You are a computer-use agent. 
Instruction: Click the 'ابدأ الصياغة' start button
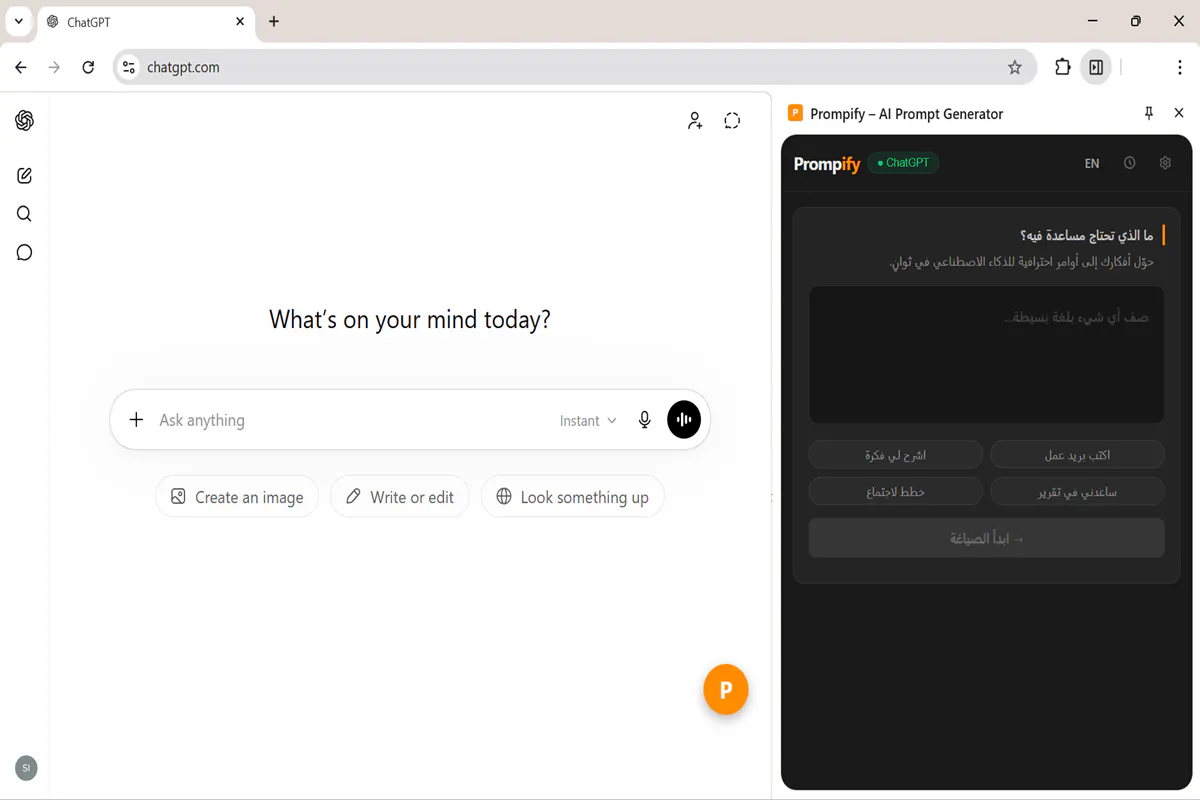[x=987, y=538]
